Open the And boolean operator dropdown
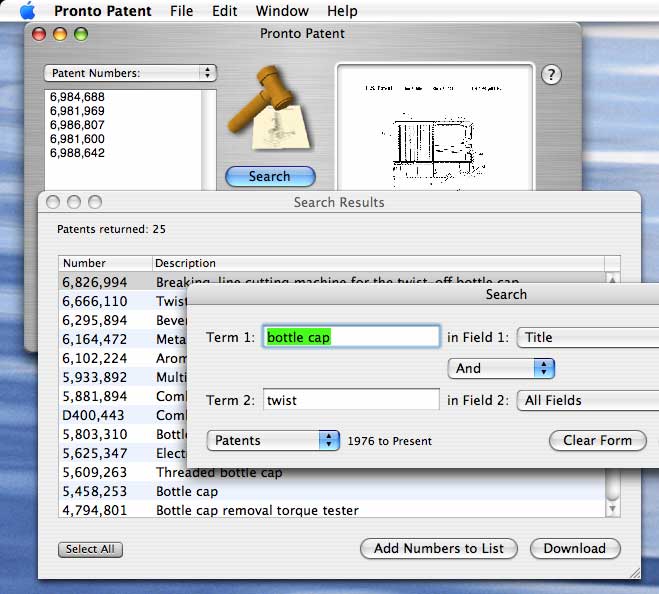Screen dimensions: 659x594 [x=501, y=368]
